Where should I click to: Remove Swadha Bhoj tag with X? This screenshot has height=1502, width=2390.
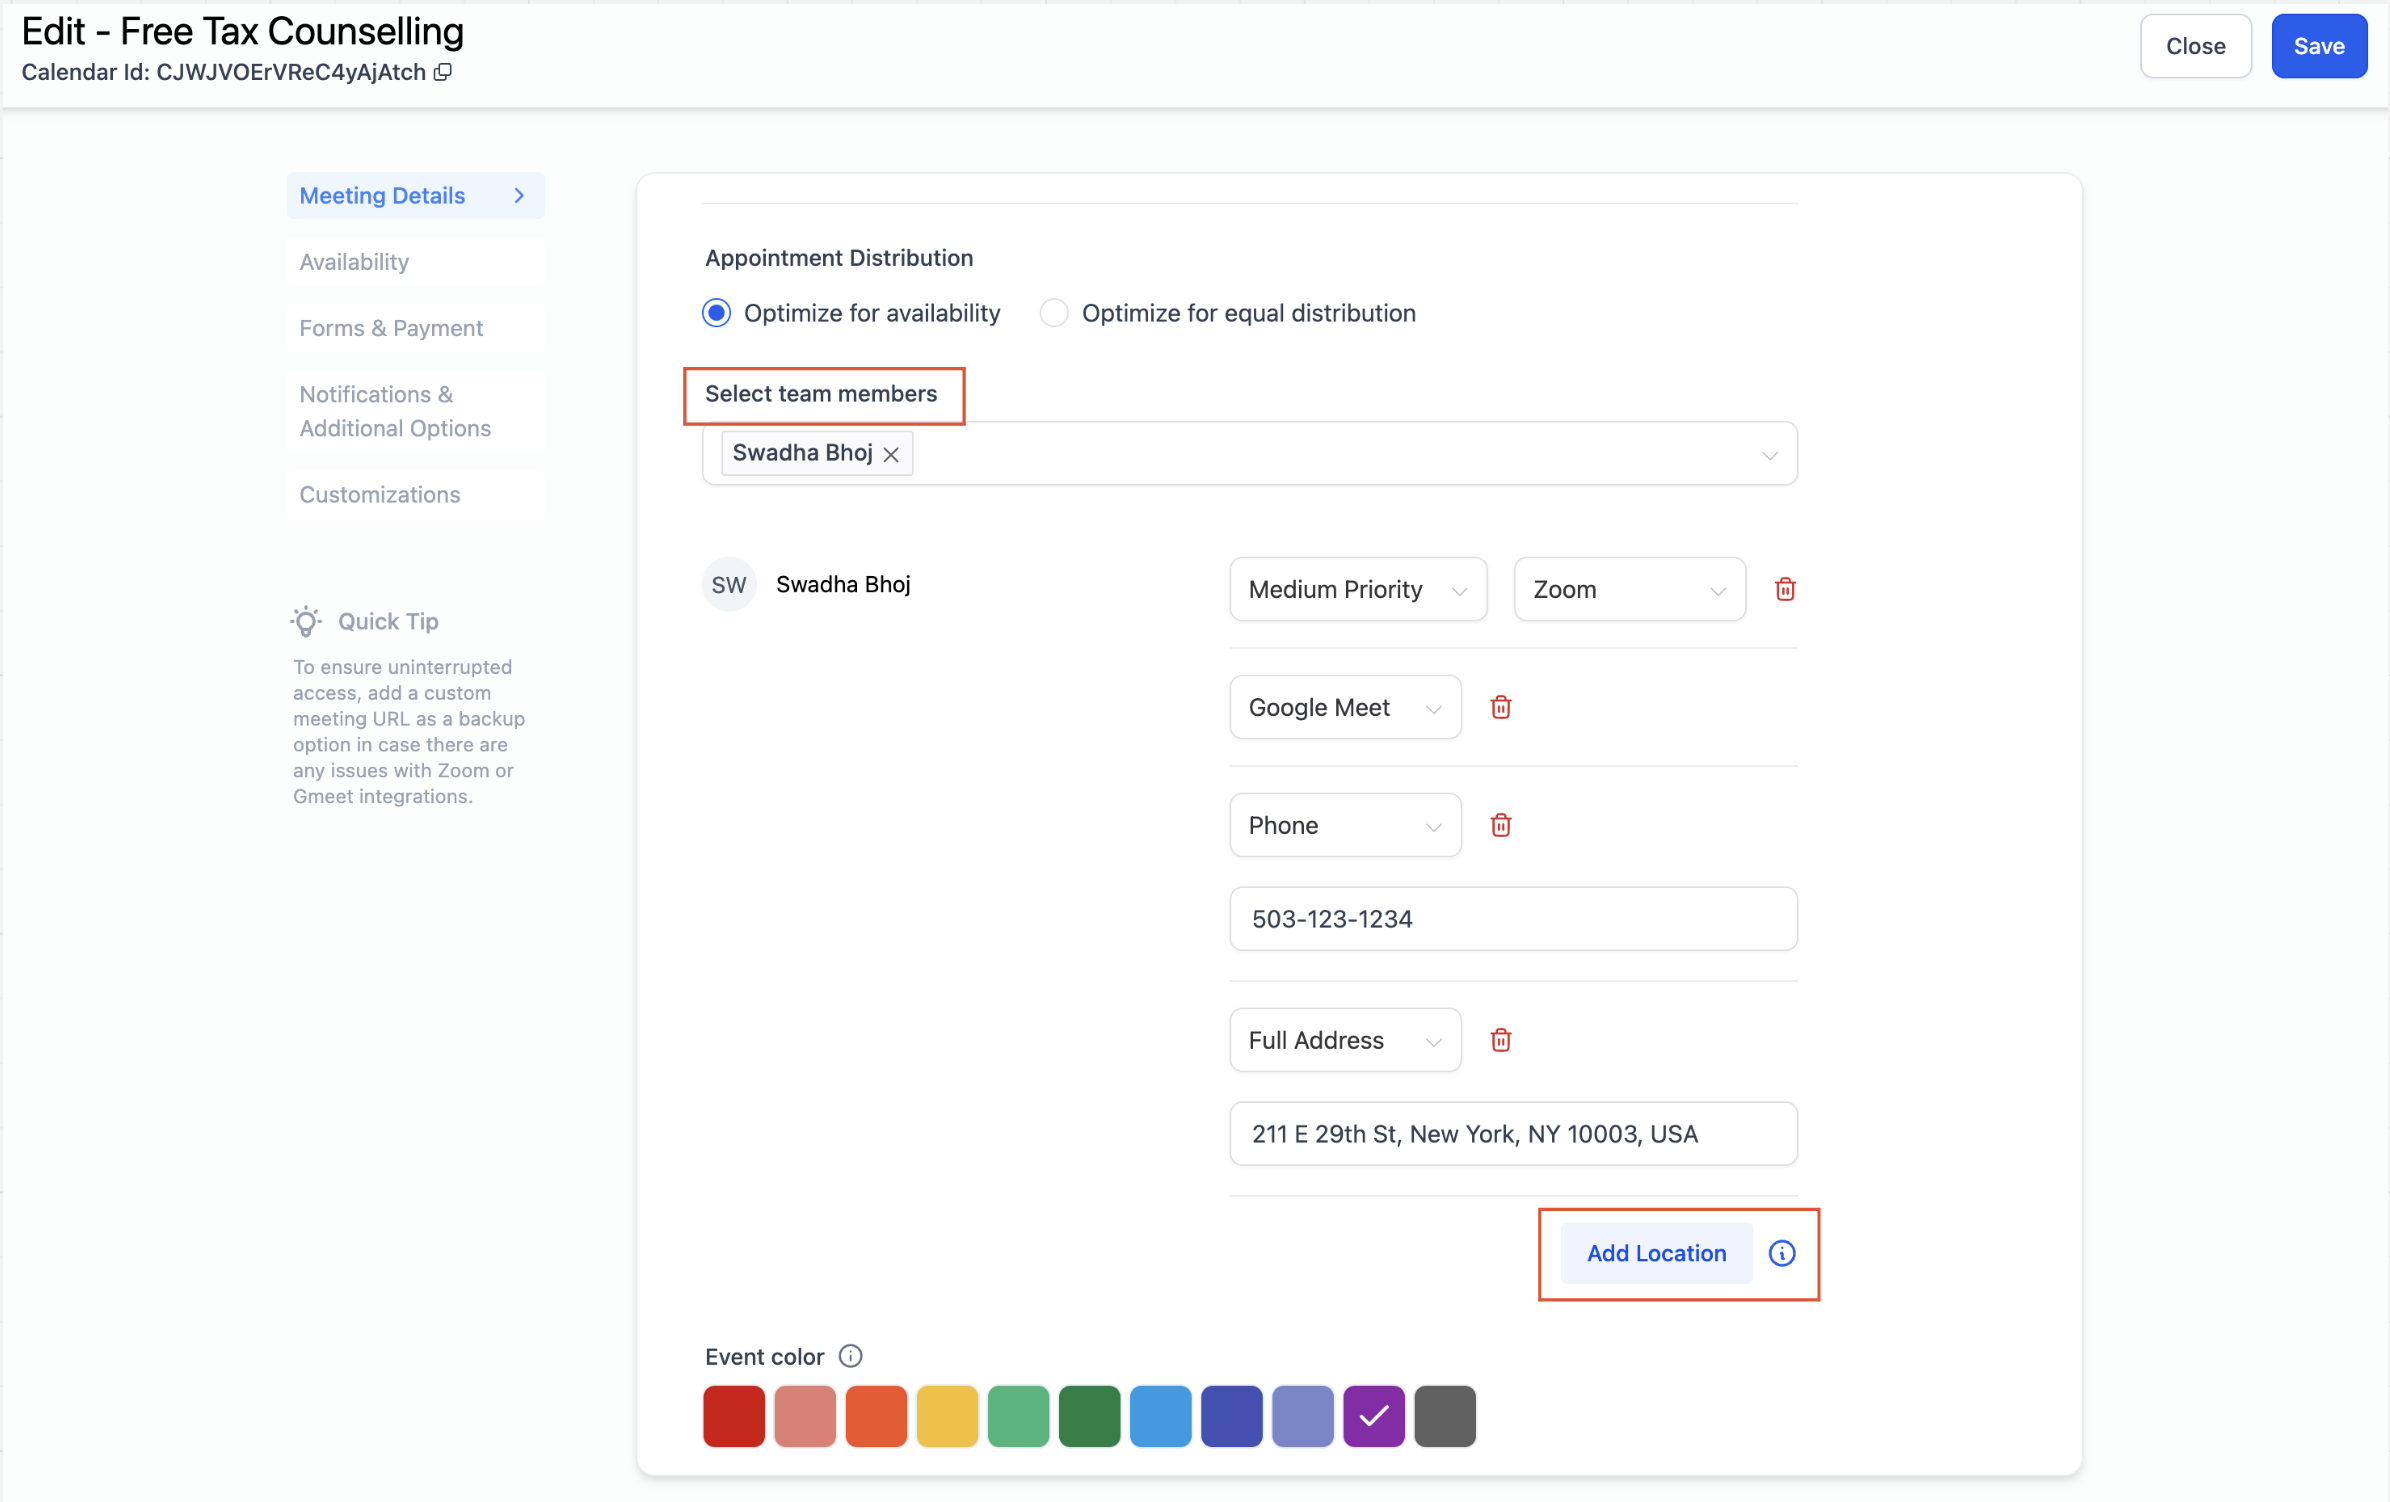coord(891,454)
